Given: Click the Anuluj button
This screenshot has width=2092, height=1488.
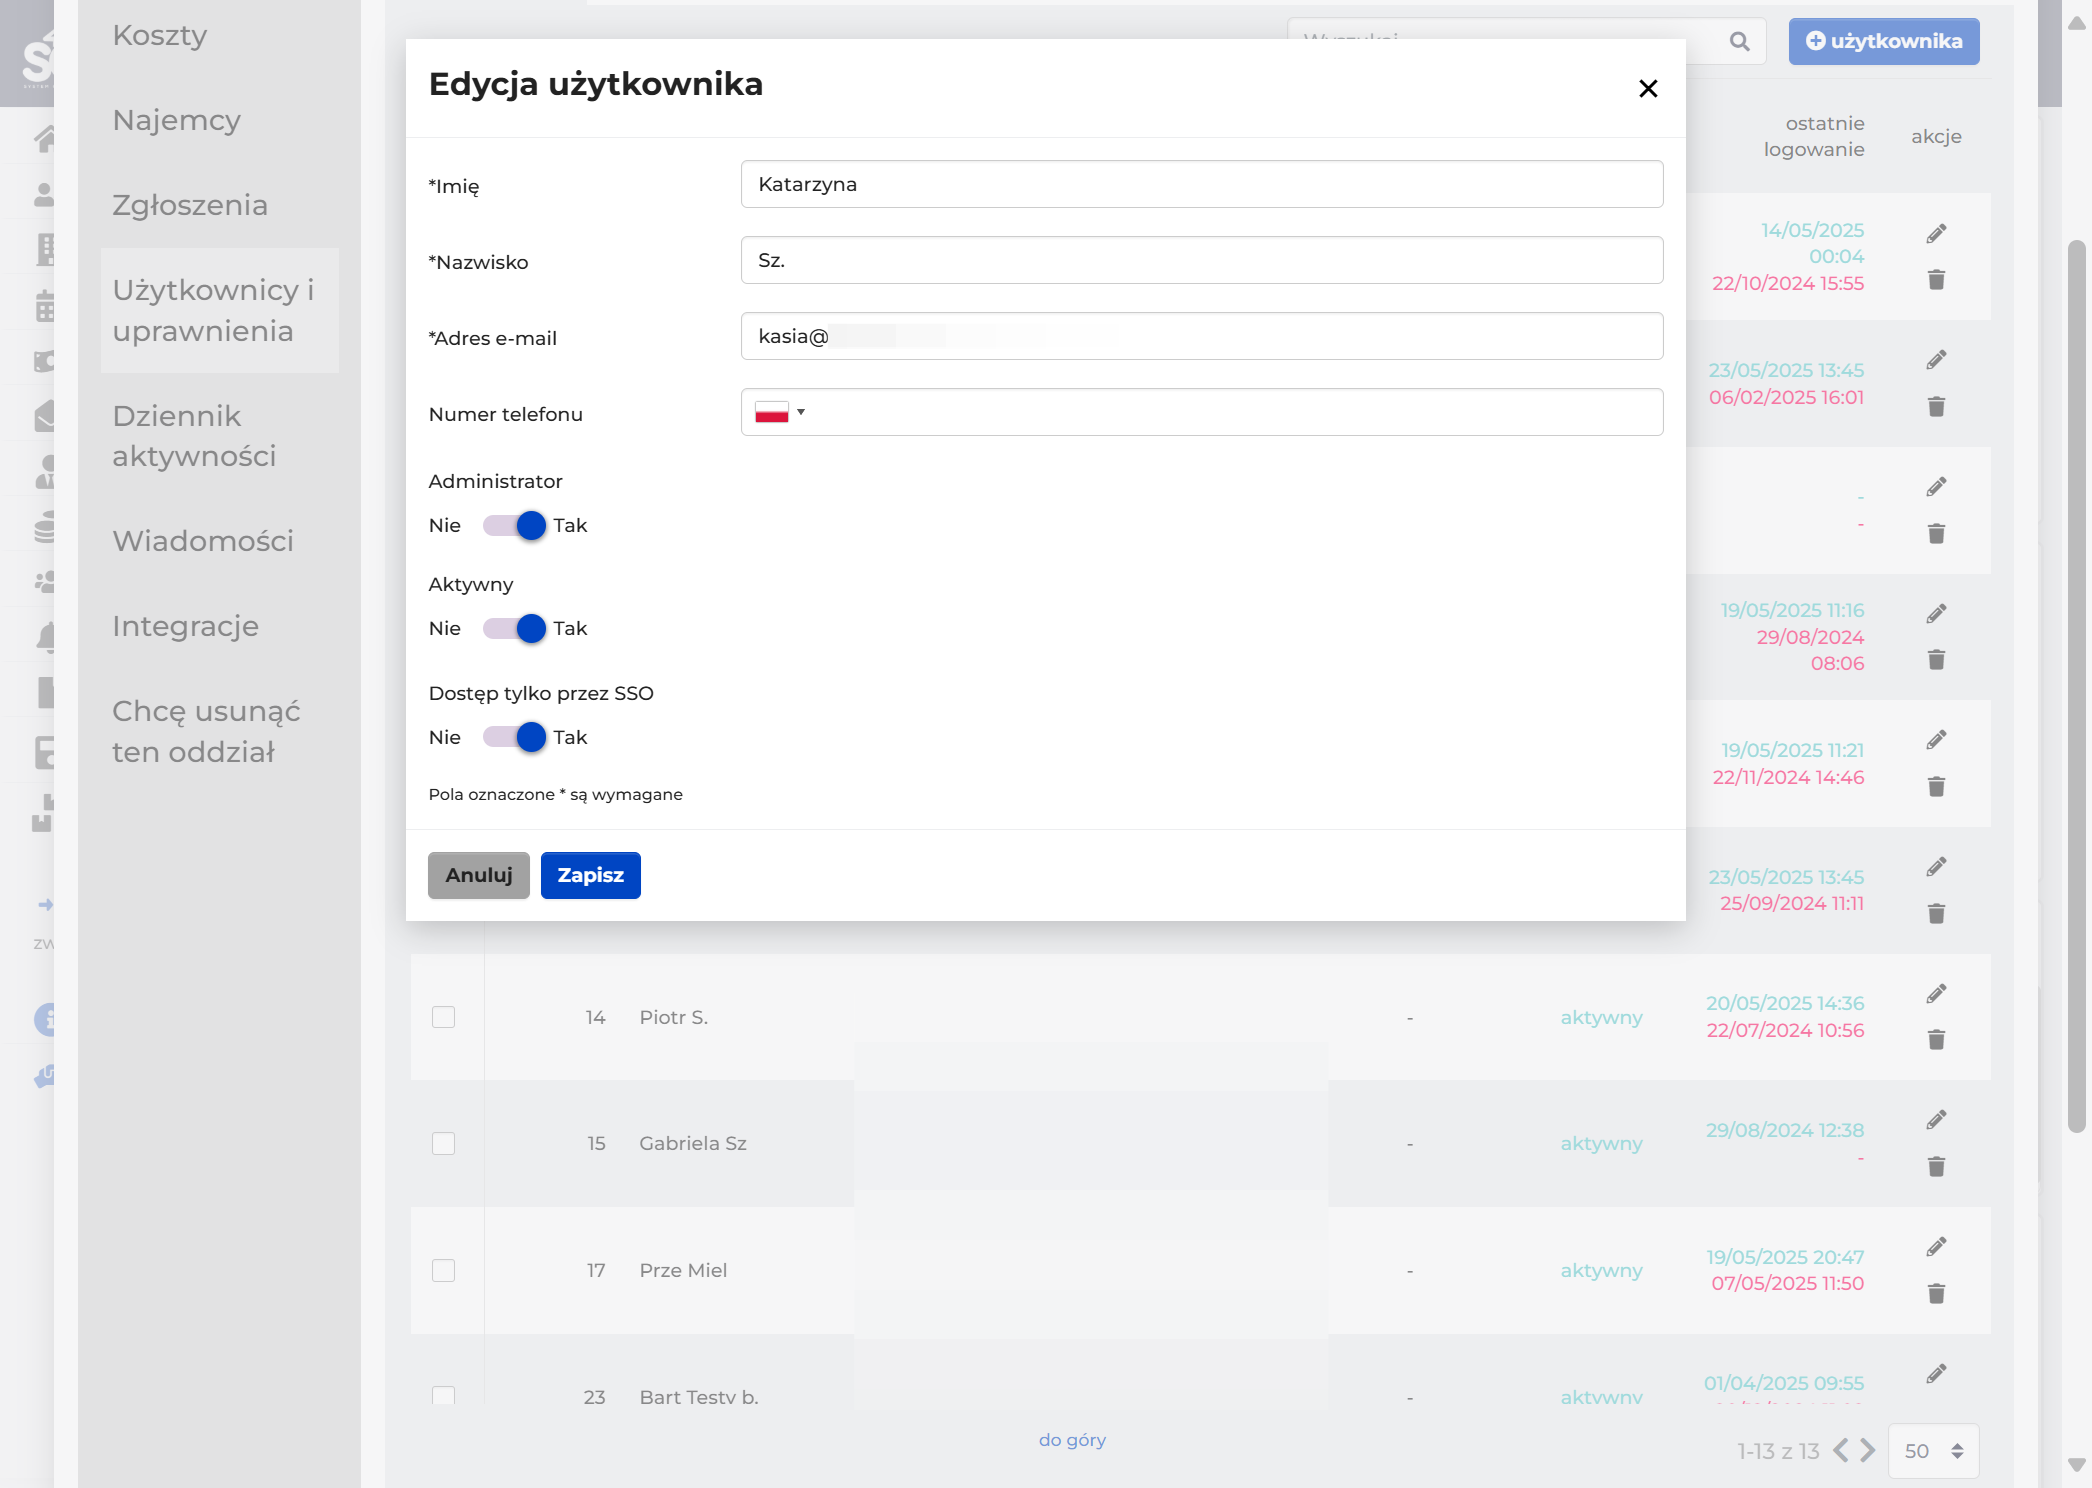Looking at the screenshot, I should coord(479,875).
